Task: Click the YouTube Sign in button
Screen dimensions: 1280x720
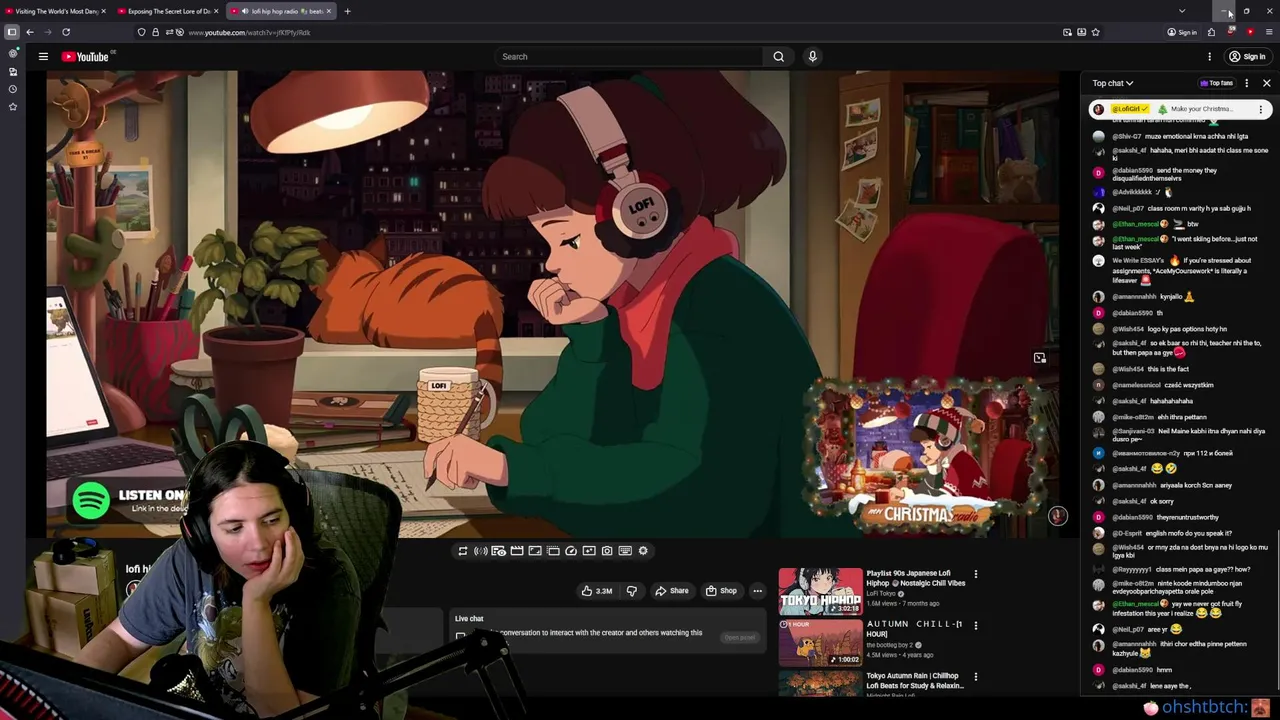Action: (1247, 57)
